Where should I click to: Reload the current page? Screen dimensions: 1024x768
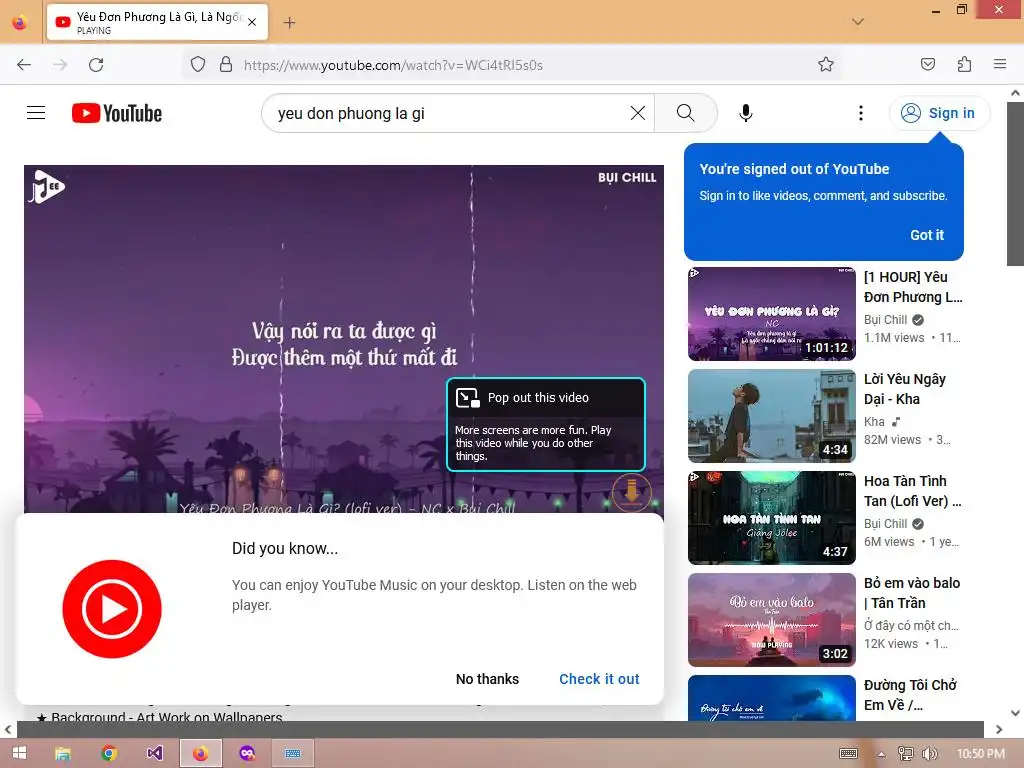pyautogui.click(x=96, y=65)
